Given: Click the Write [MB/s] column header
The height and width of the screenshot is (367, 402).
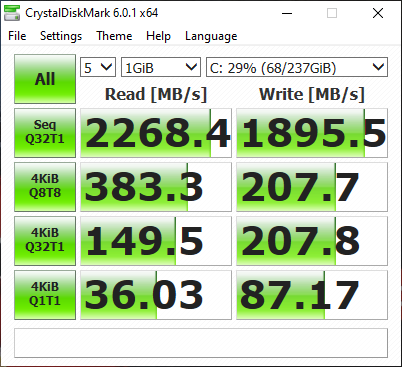Looking at the screenshot, I should pos(312,94).
